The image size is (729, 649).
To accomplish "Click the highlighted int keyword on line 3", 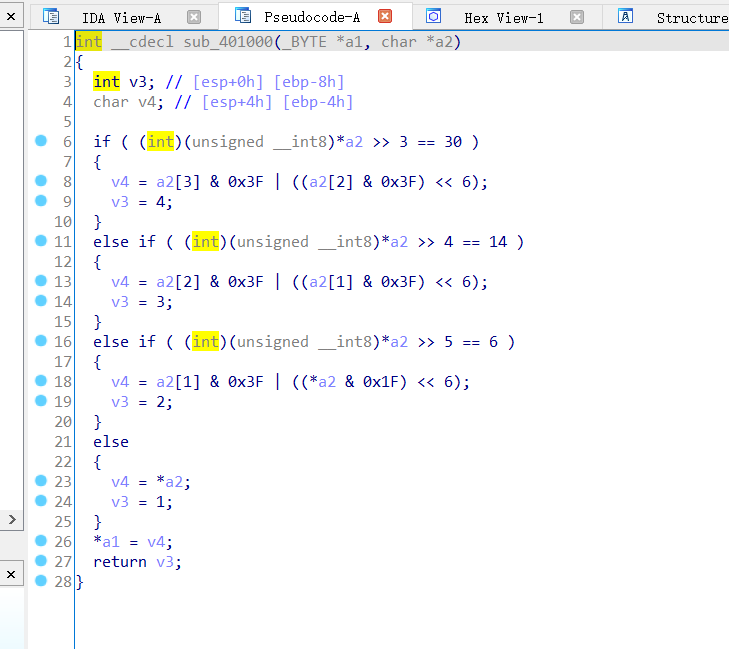I will tap(106, 81).
